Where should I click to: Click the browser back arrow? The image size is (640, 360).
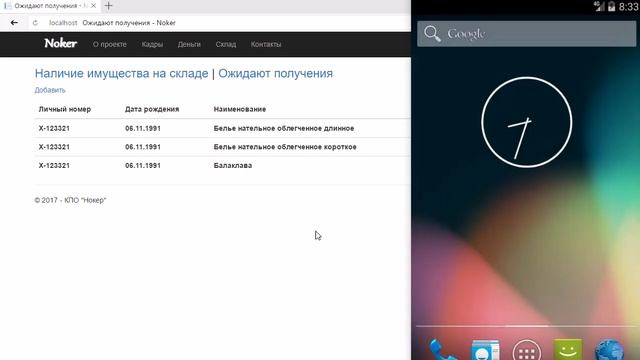pos(14,23)
